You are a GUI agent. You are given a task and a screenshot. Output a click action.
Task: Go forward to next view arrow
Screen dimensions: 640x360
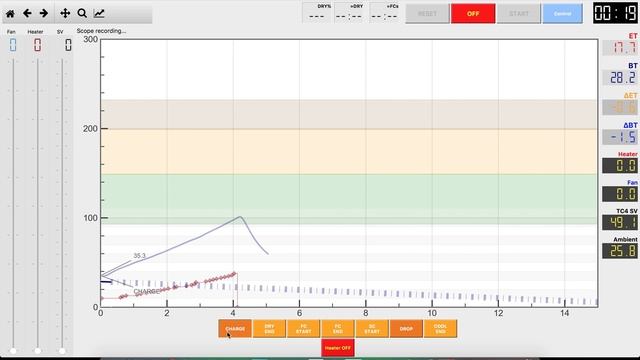pyautogui.click(x=44, y=13)
